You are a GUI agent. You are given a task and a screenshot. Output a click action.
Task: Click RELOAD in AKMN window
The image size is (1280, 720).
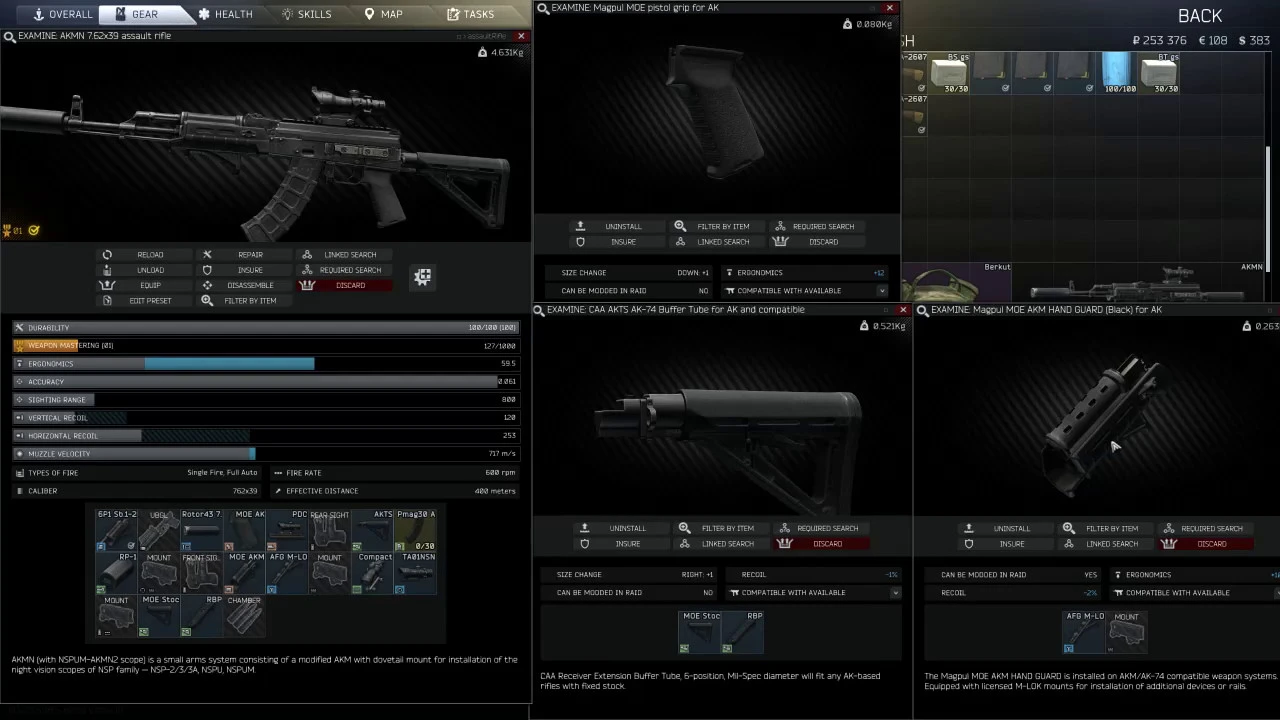click(x=142, y=255)
